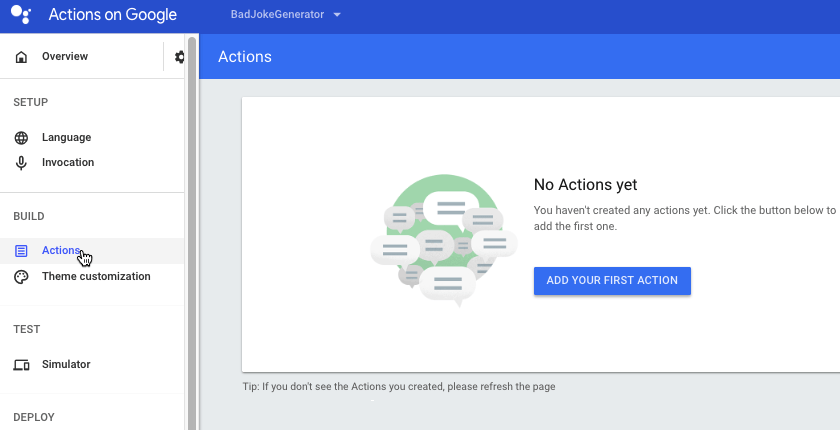Image resolution: width=840 pixels, height=430 pixels.
Task: Click the microphone icon beside Invocation
Action: pos(21,163)
